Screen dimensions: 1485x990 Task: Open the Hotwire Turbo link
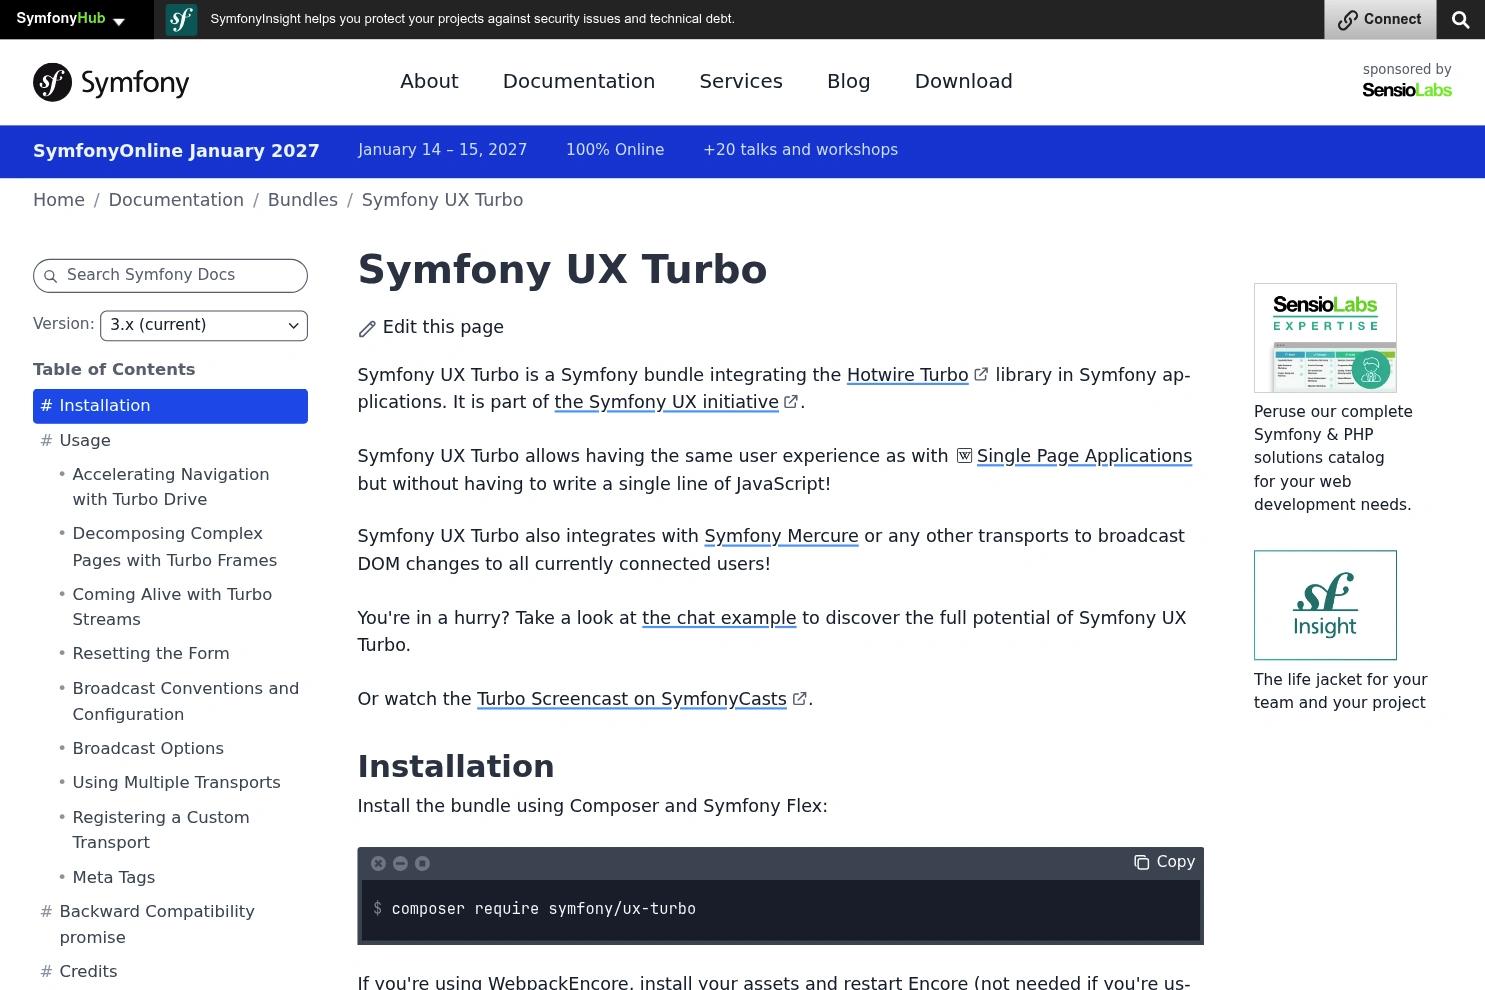click(908, 375)
